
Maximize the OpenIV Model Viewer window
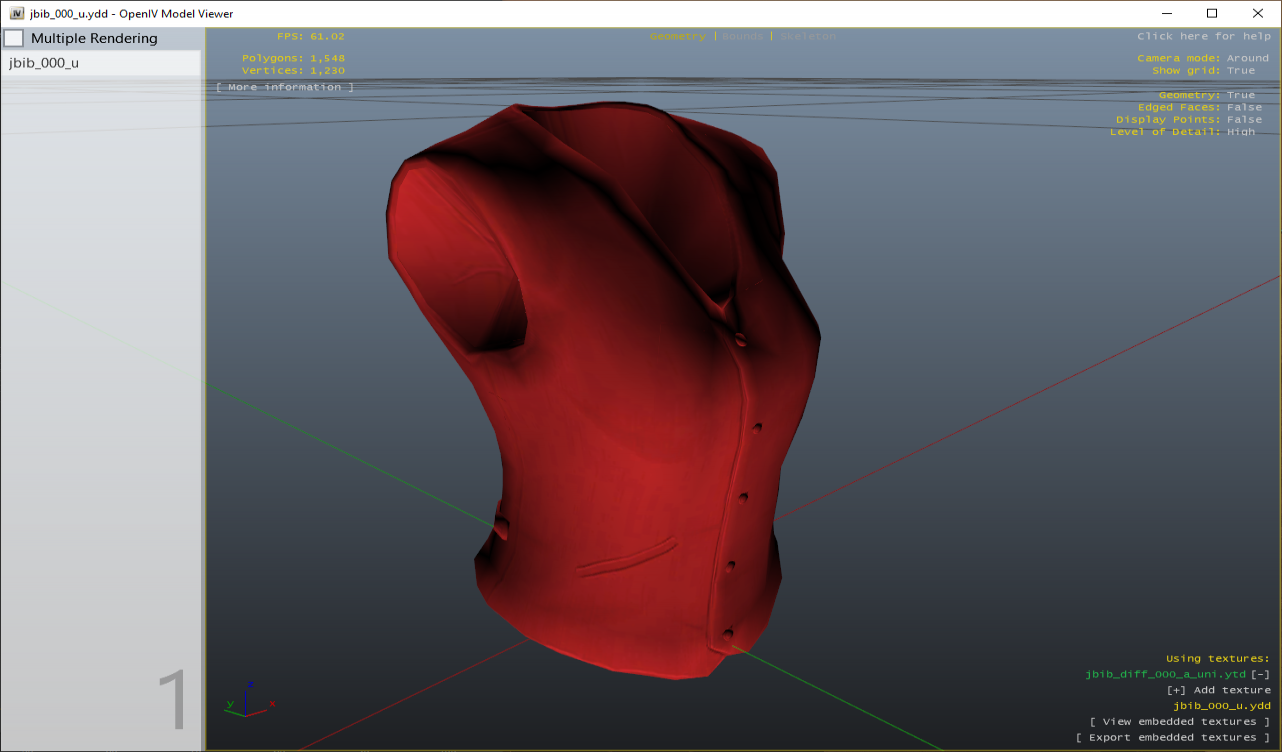tap(1212, 13)
